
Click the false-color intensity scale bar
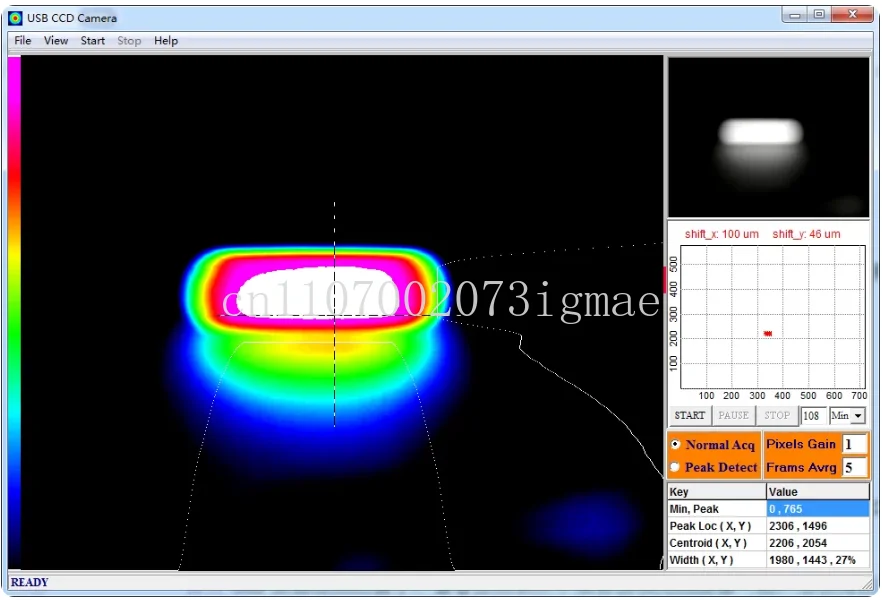coord(14,312)
